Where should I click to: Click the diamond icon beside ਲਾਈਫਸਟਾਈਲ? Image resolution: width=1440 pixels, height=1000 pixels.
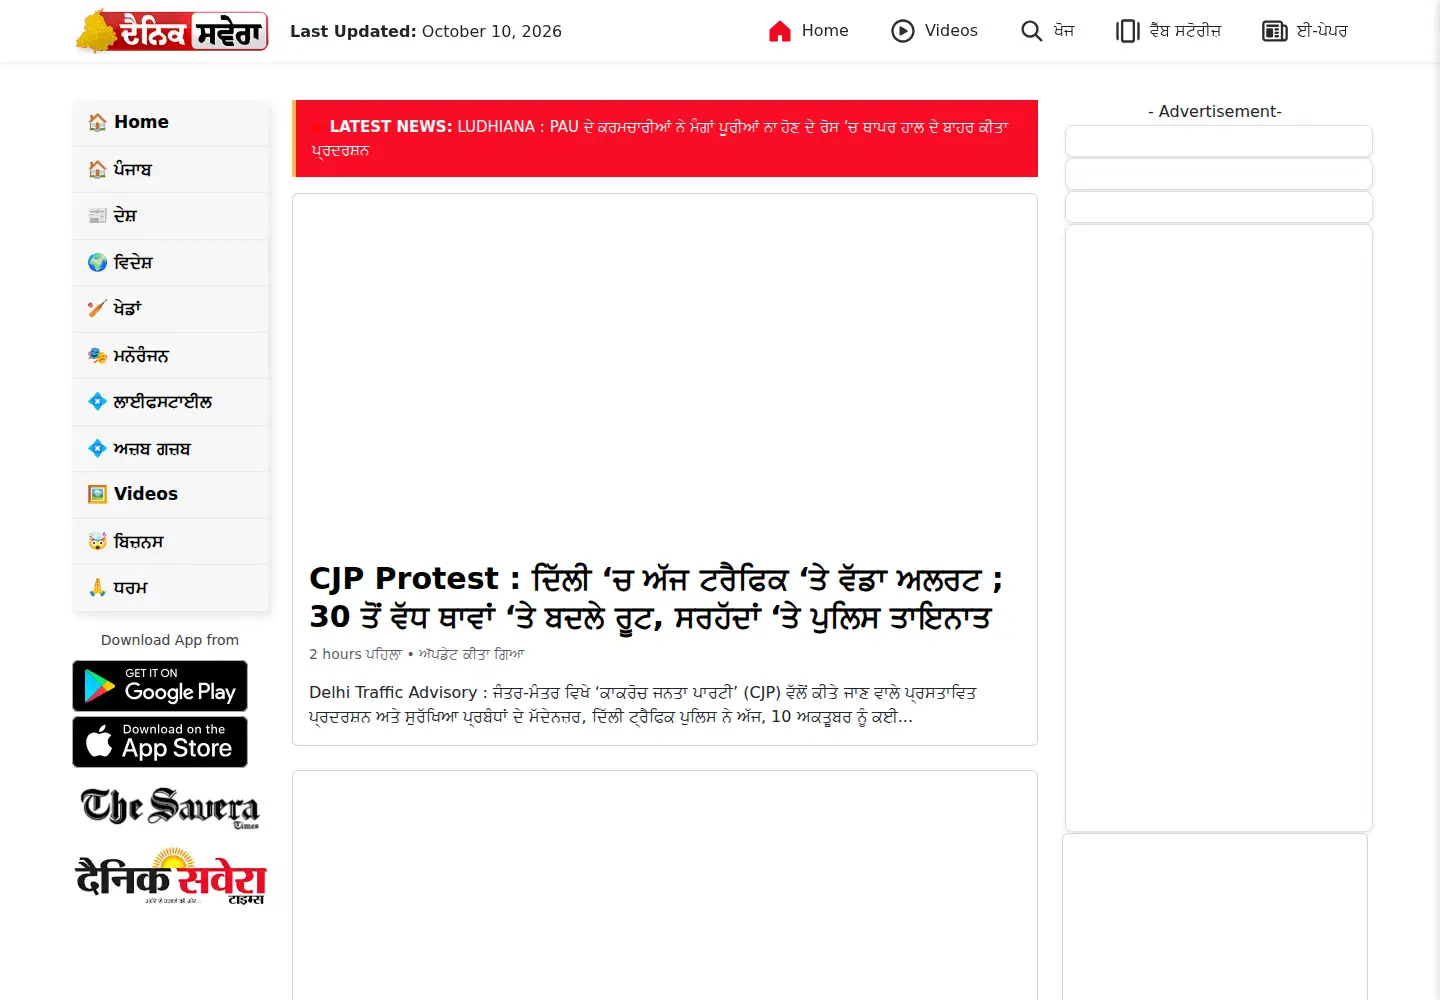point(97,401)
